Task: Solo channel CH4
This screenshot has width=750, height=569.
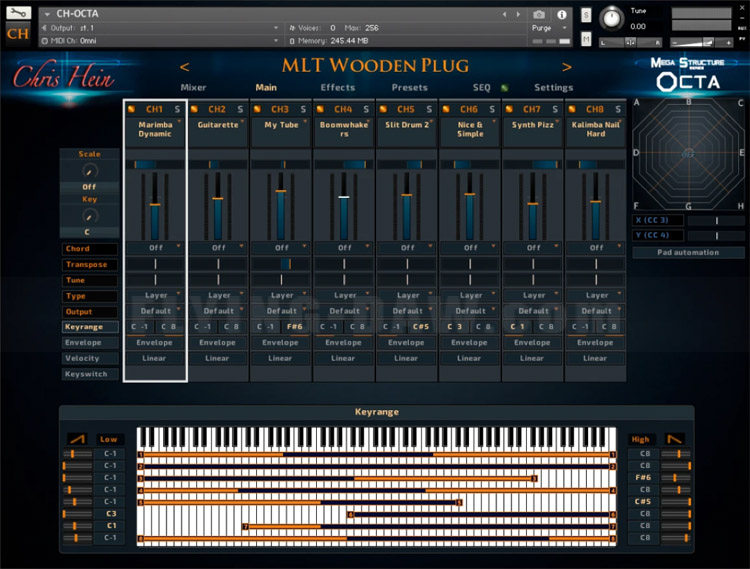Action: click(x=366, y=109)
